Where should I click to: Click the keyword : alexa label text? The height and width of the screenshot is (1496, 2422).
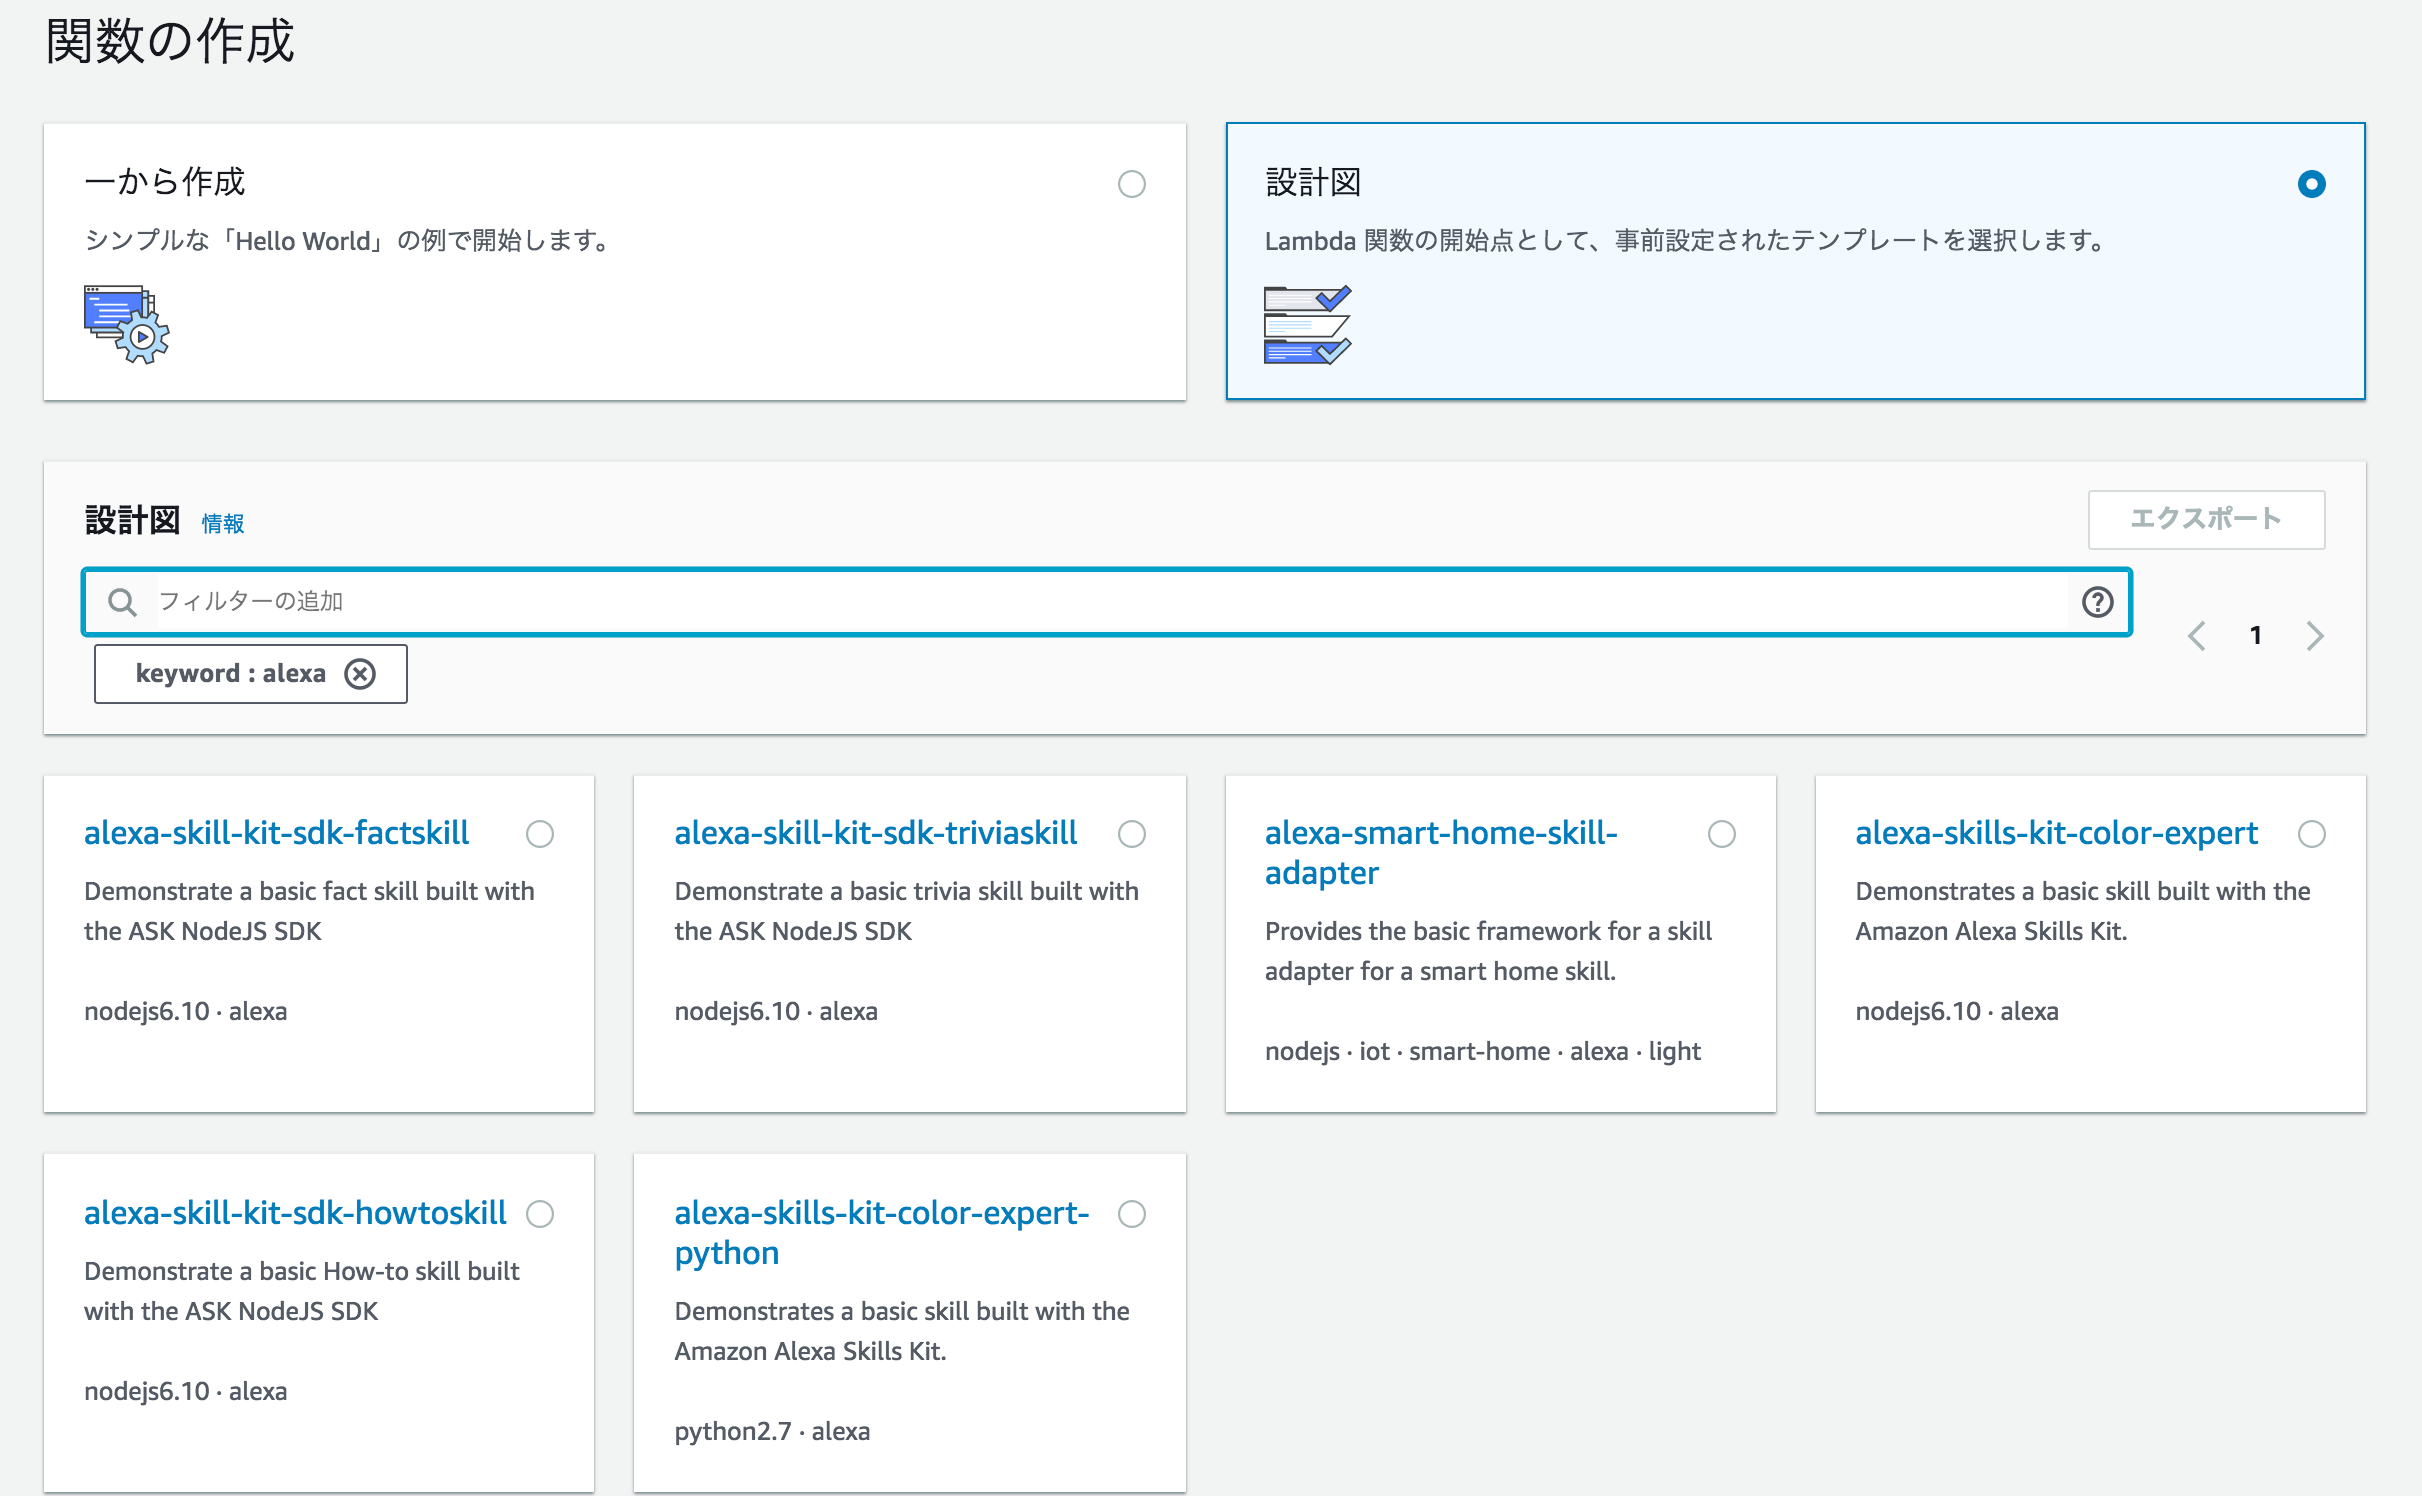pyautogui.click(x=231, y=674)
